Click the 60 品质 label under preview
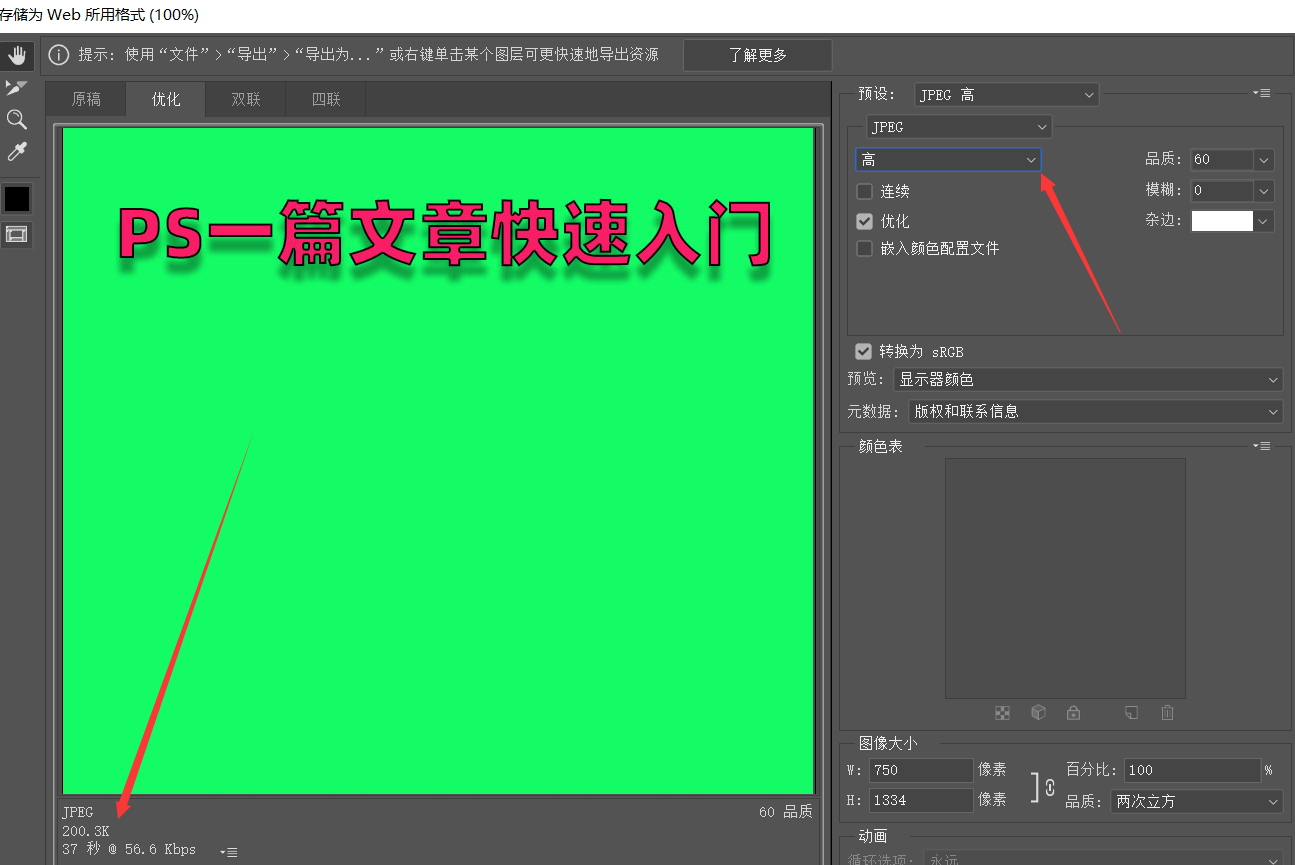This screenshot has width=1295, height=865. 786,812
